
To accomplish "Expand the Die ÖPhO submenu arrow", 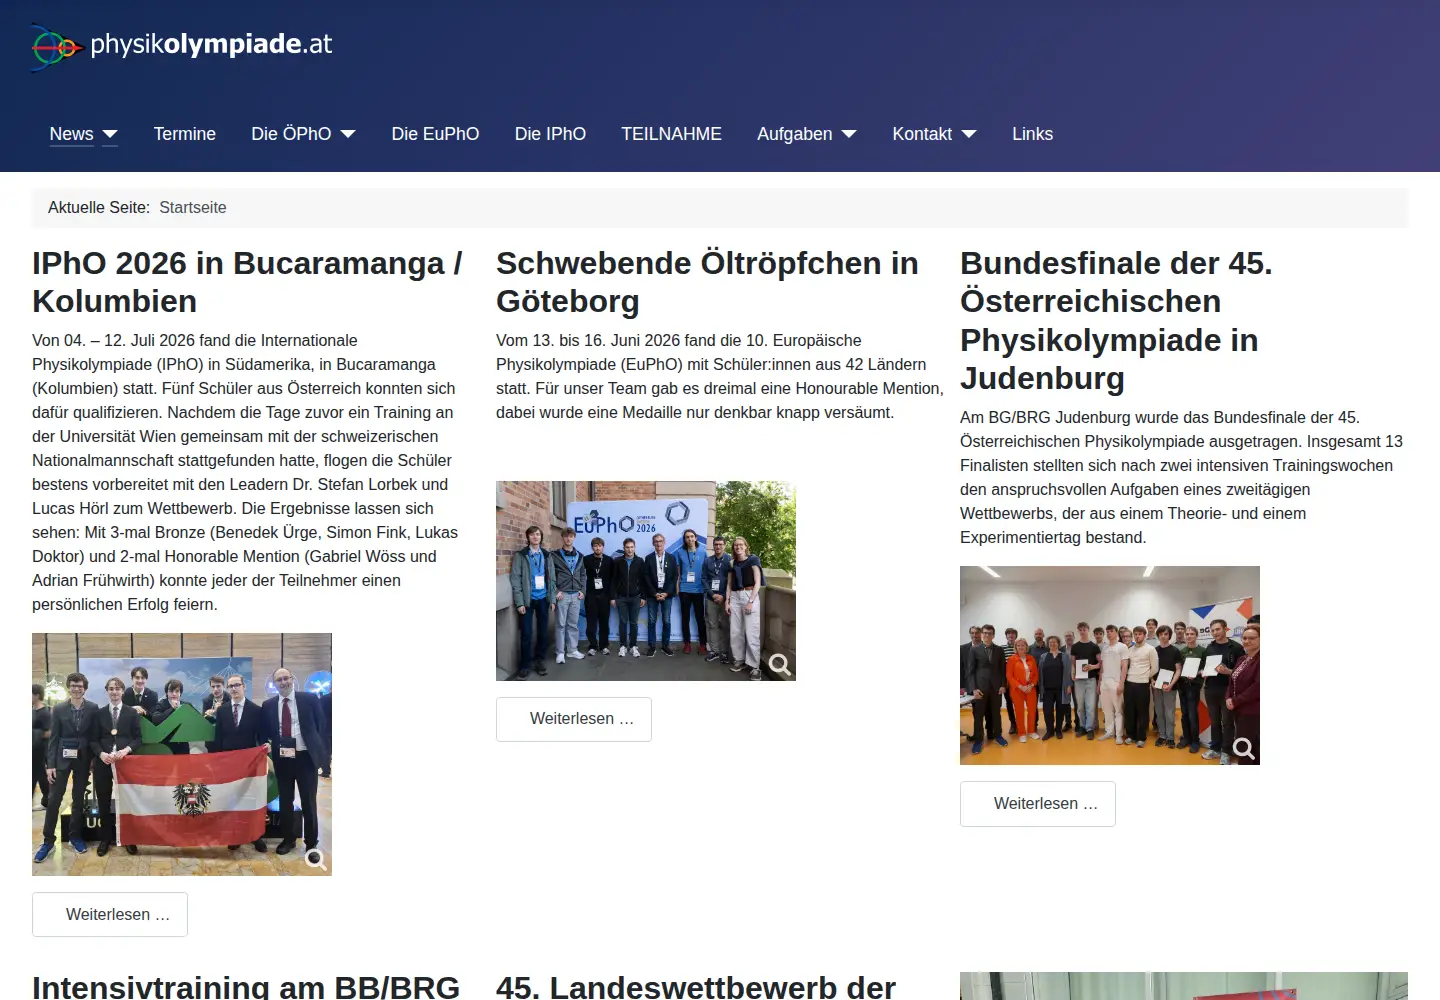I will (x=348, y=134).
